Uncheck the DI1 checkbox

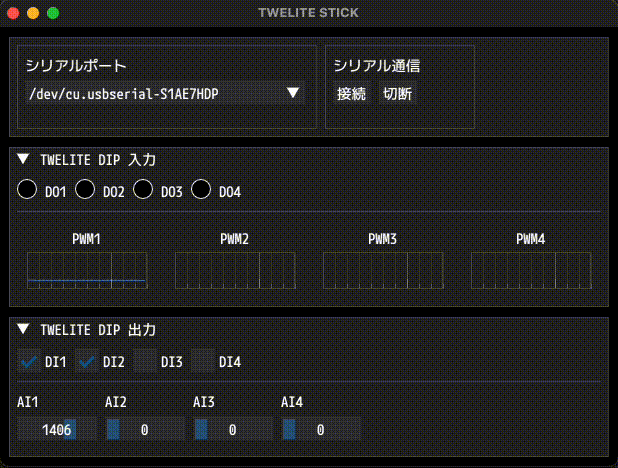(29, 361)
